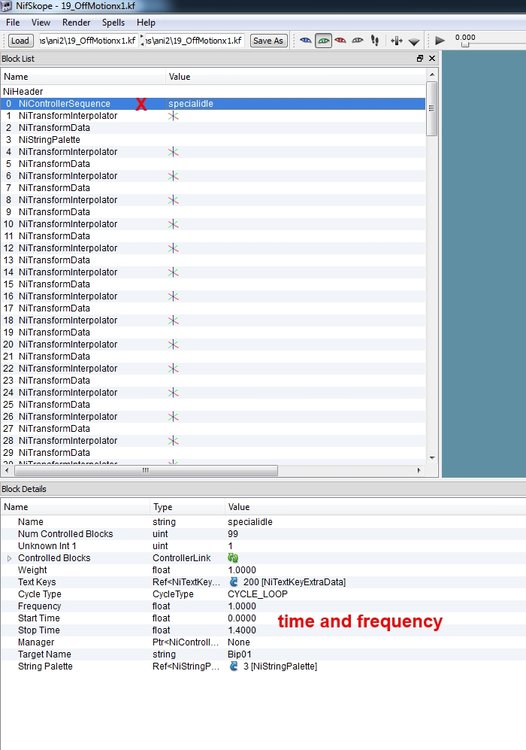Click the CYCLE_LOOP Cycle Type value

pyautogui.click(x=258, y=594)
